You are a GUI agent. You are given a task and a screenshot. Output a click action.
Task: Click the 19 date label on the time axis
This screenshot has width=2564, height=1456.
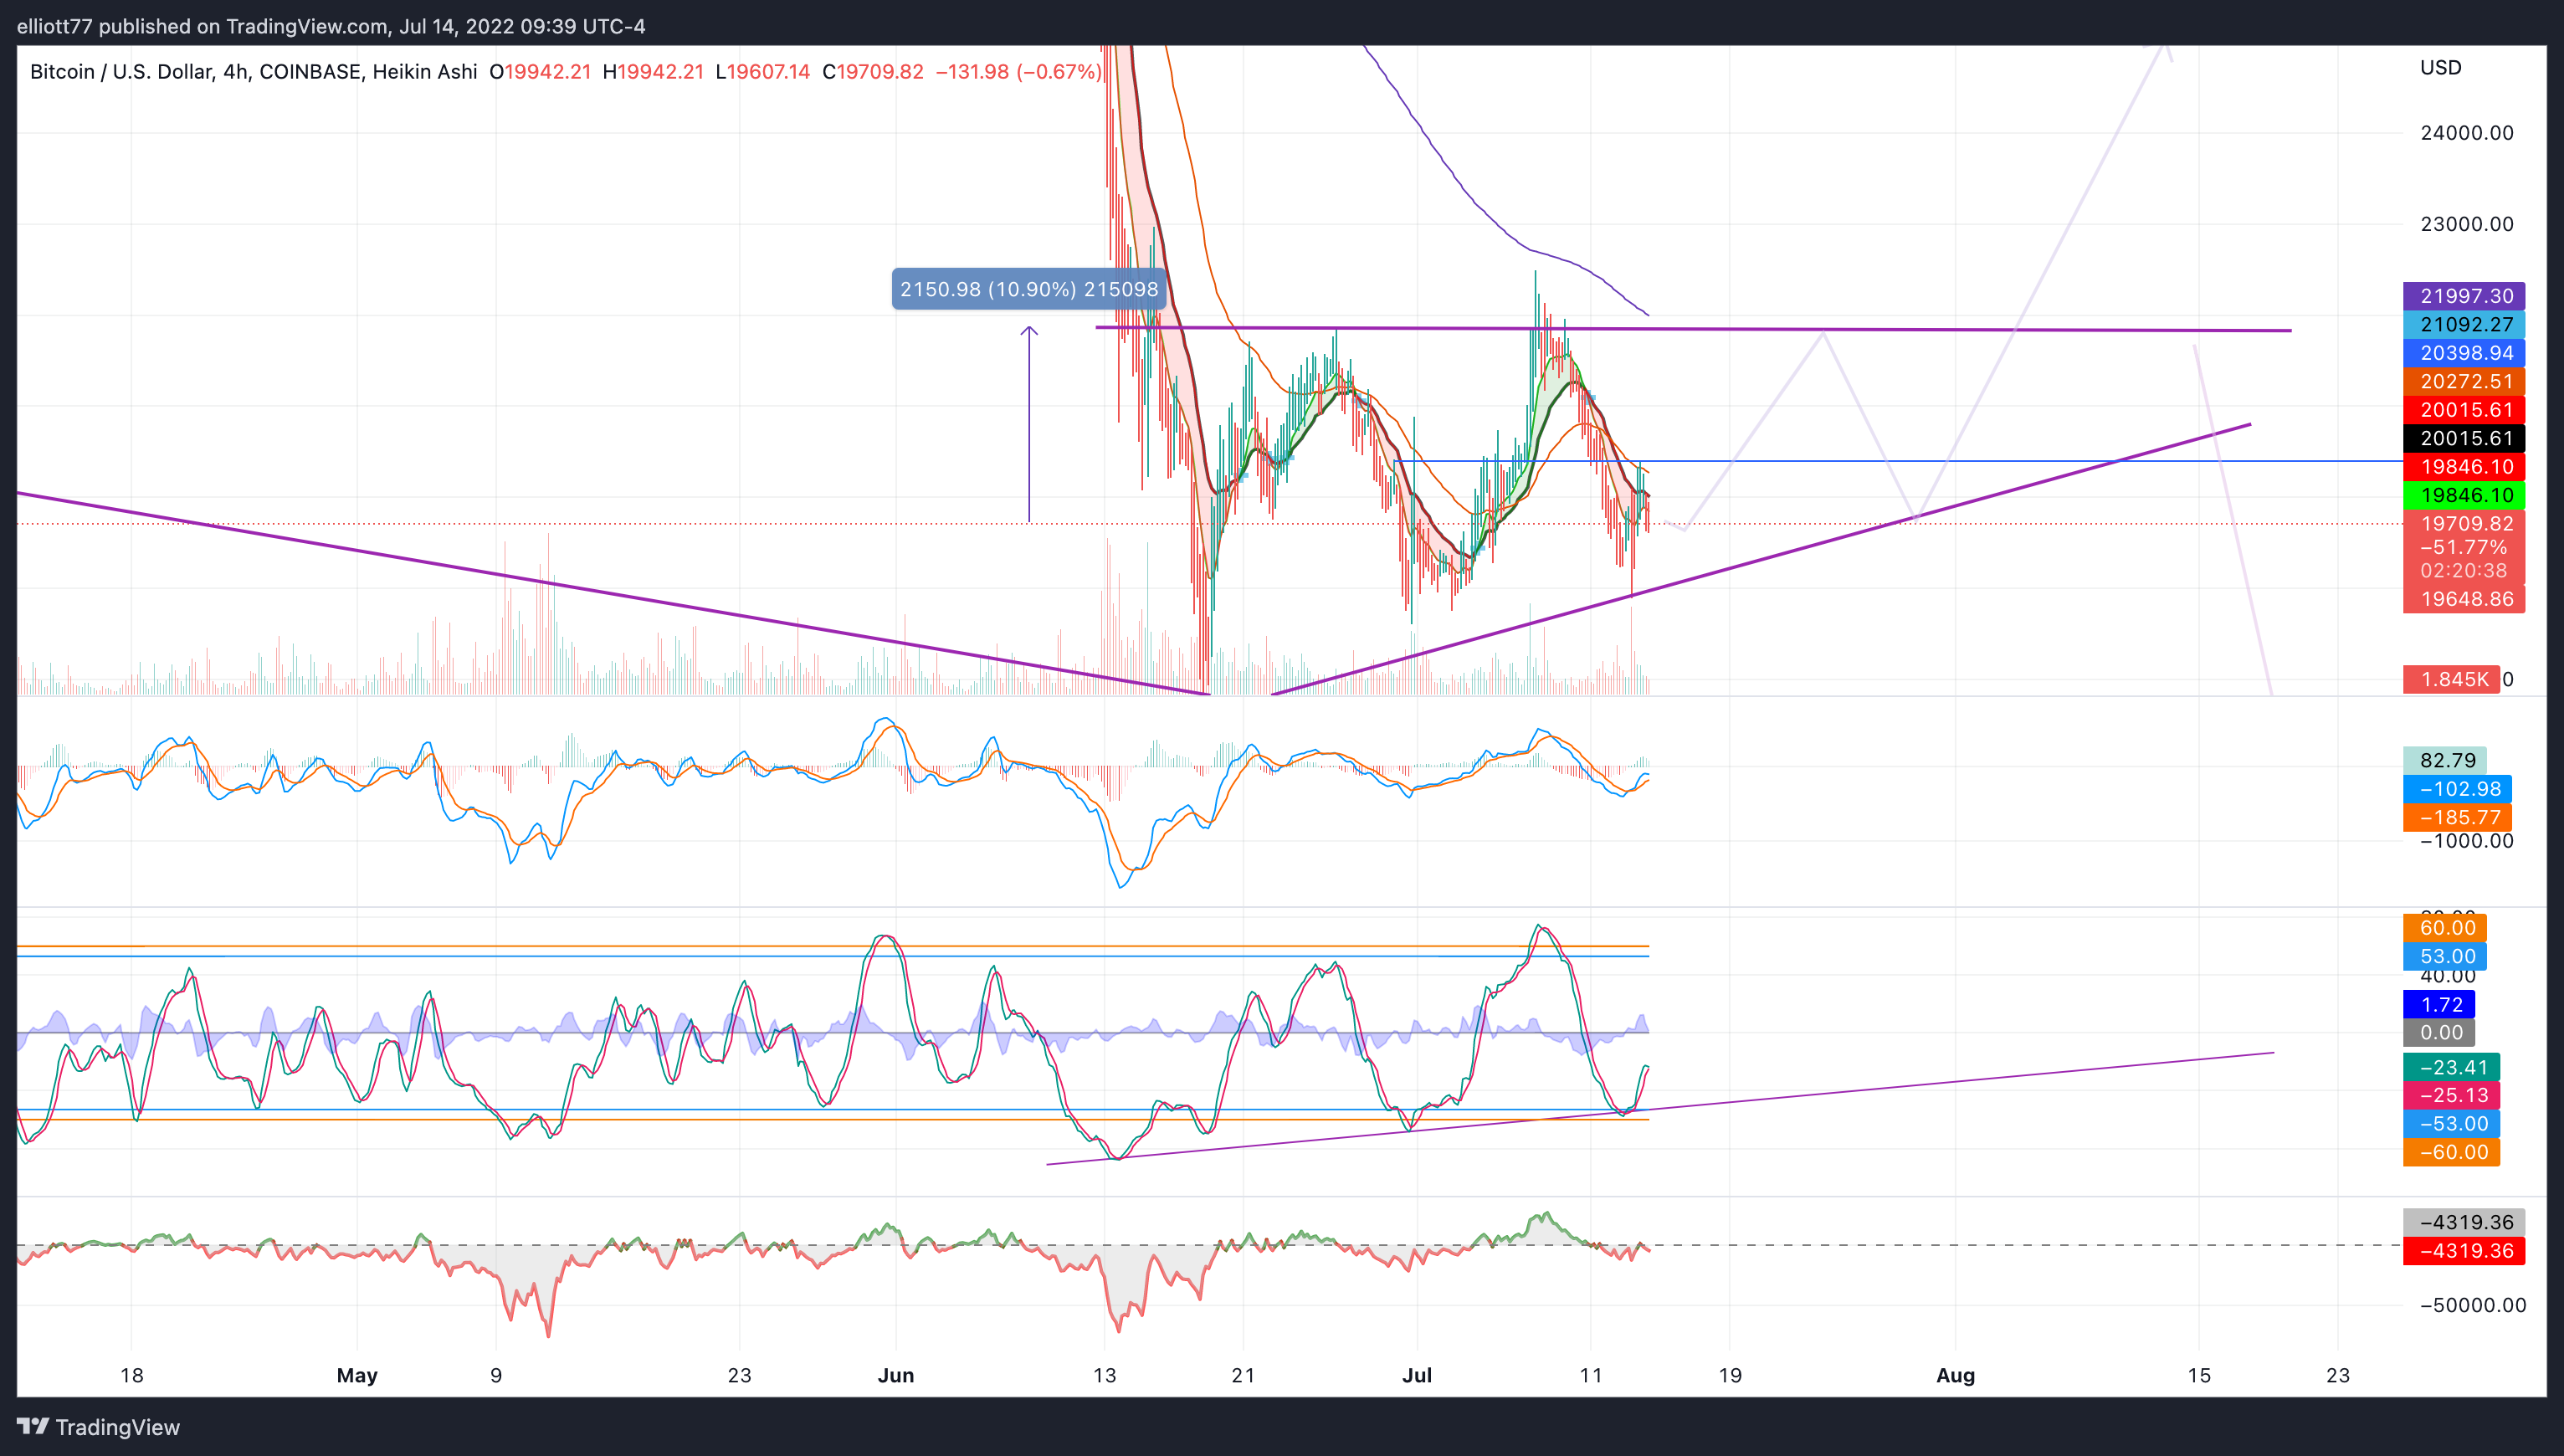(1730, 1375)
